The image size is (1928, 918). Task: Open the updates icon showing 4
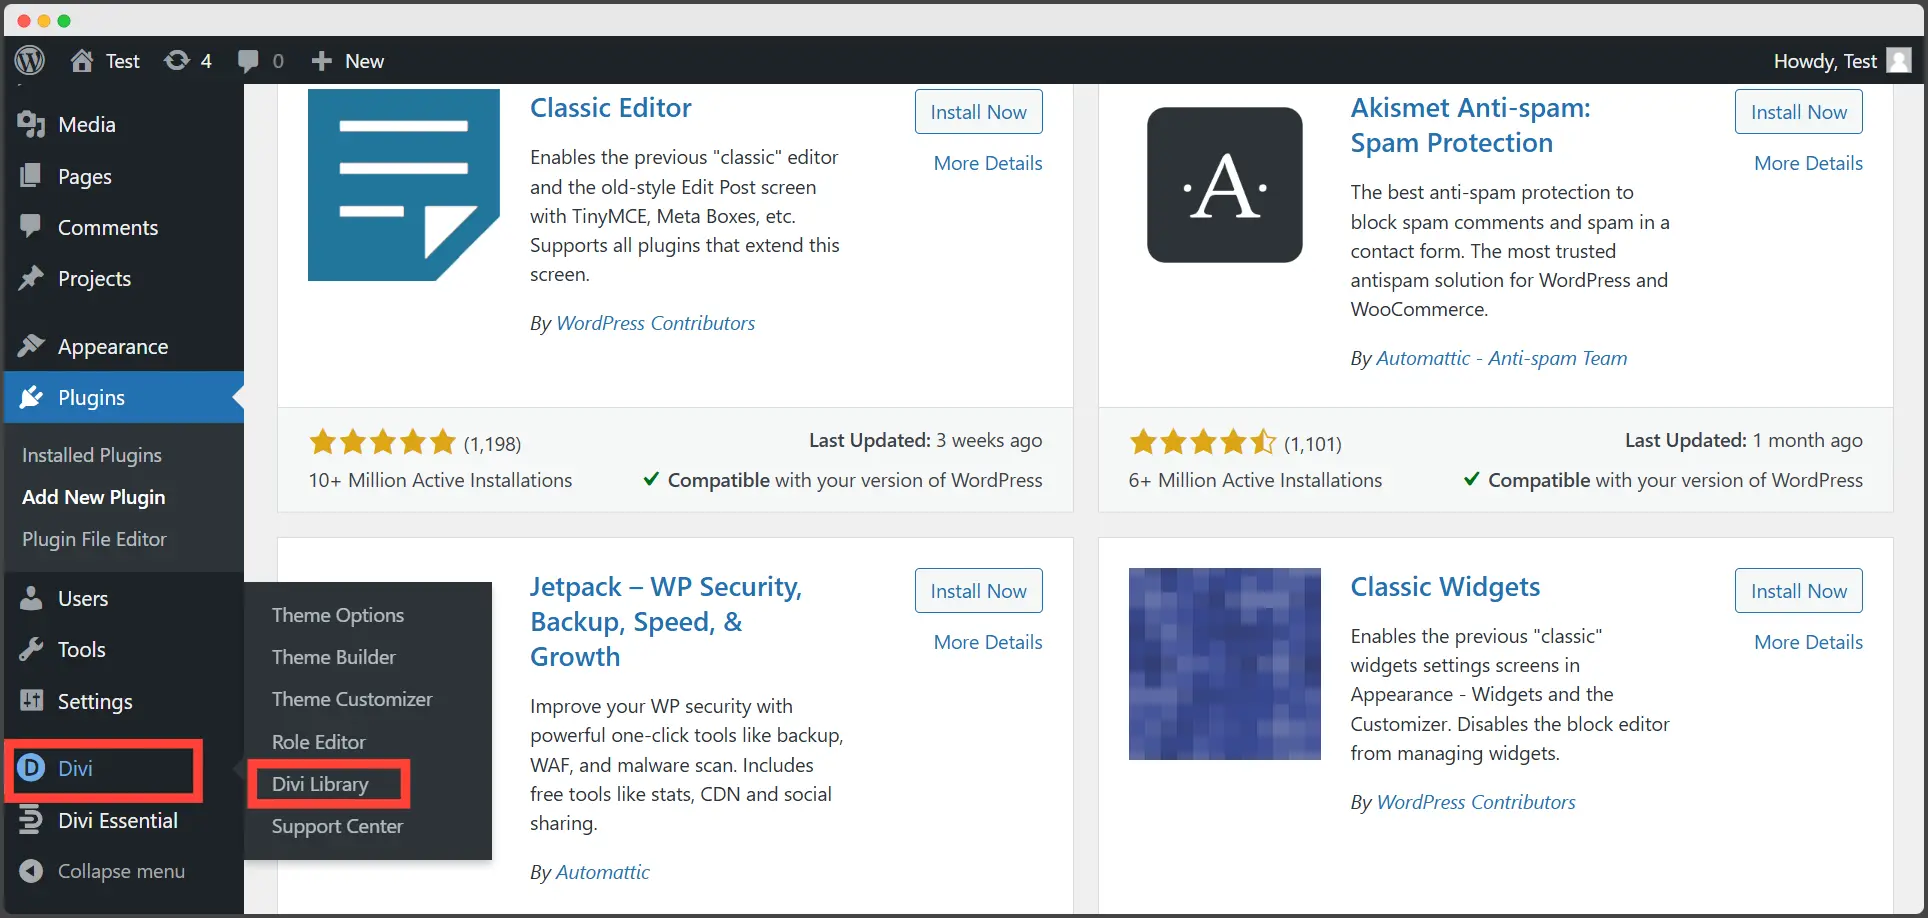[177, 61]
